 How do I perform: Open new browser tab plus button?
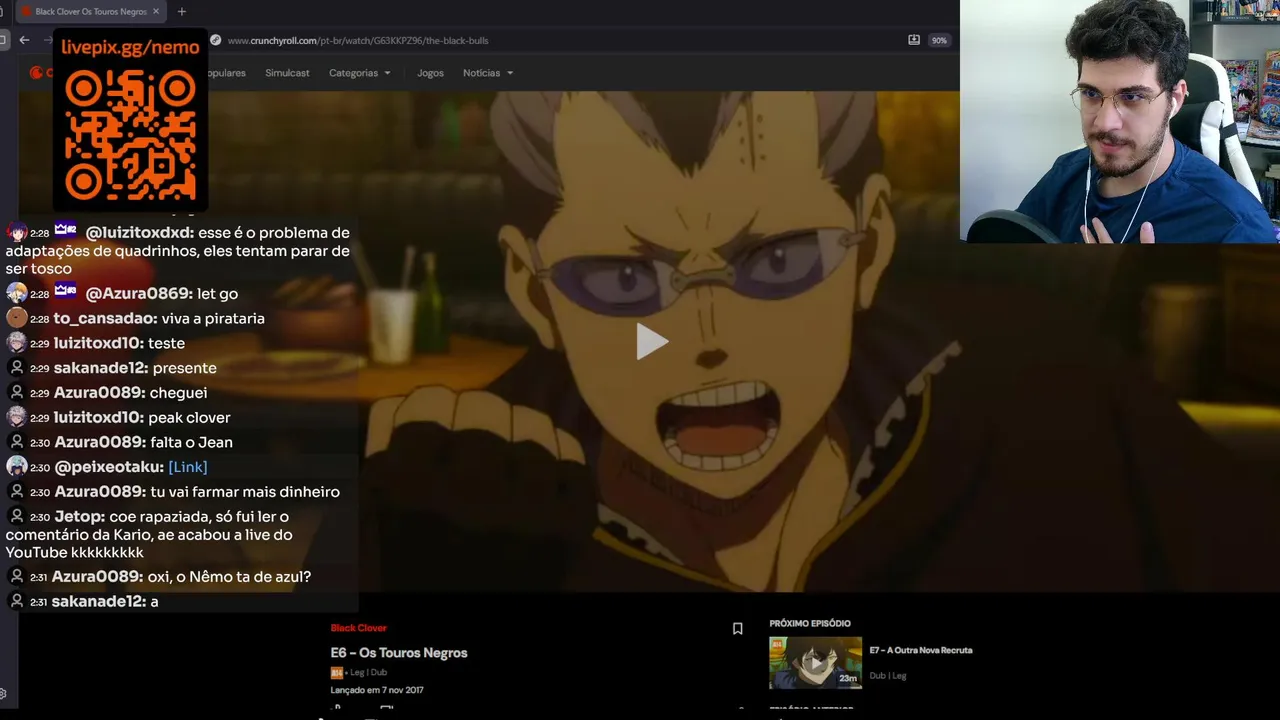(181, 11)
